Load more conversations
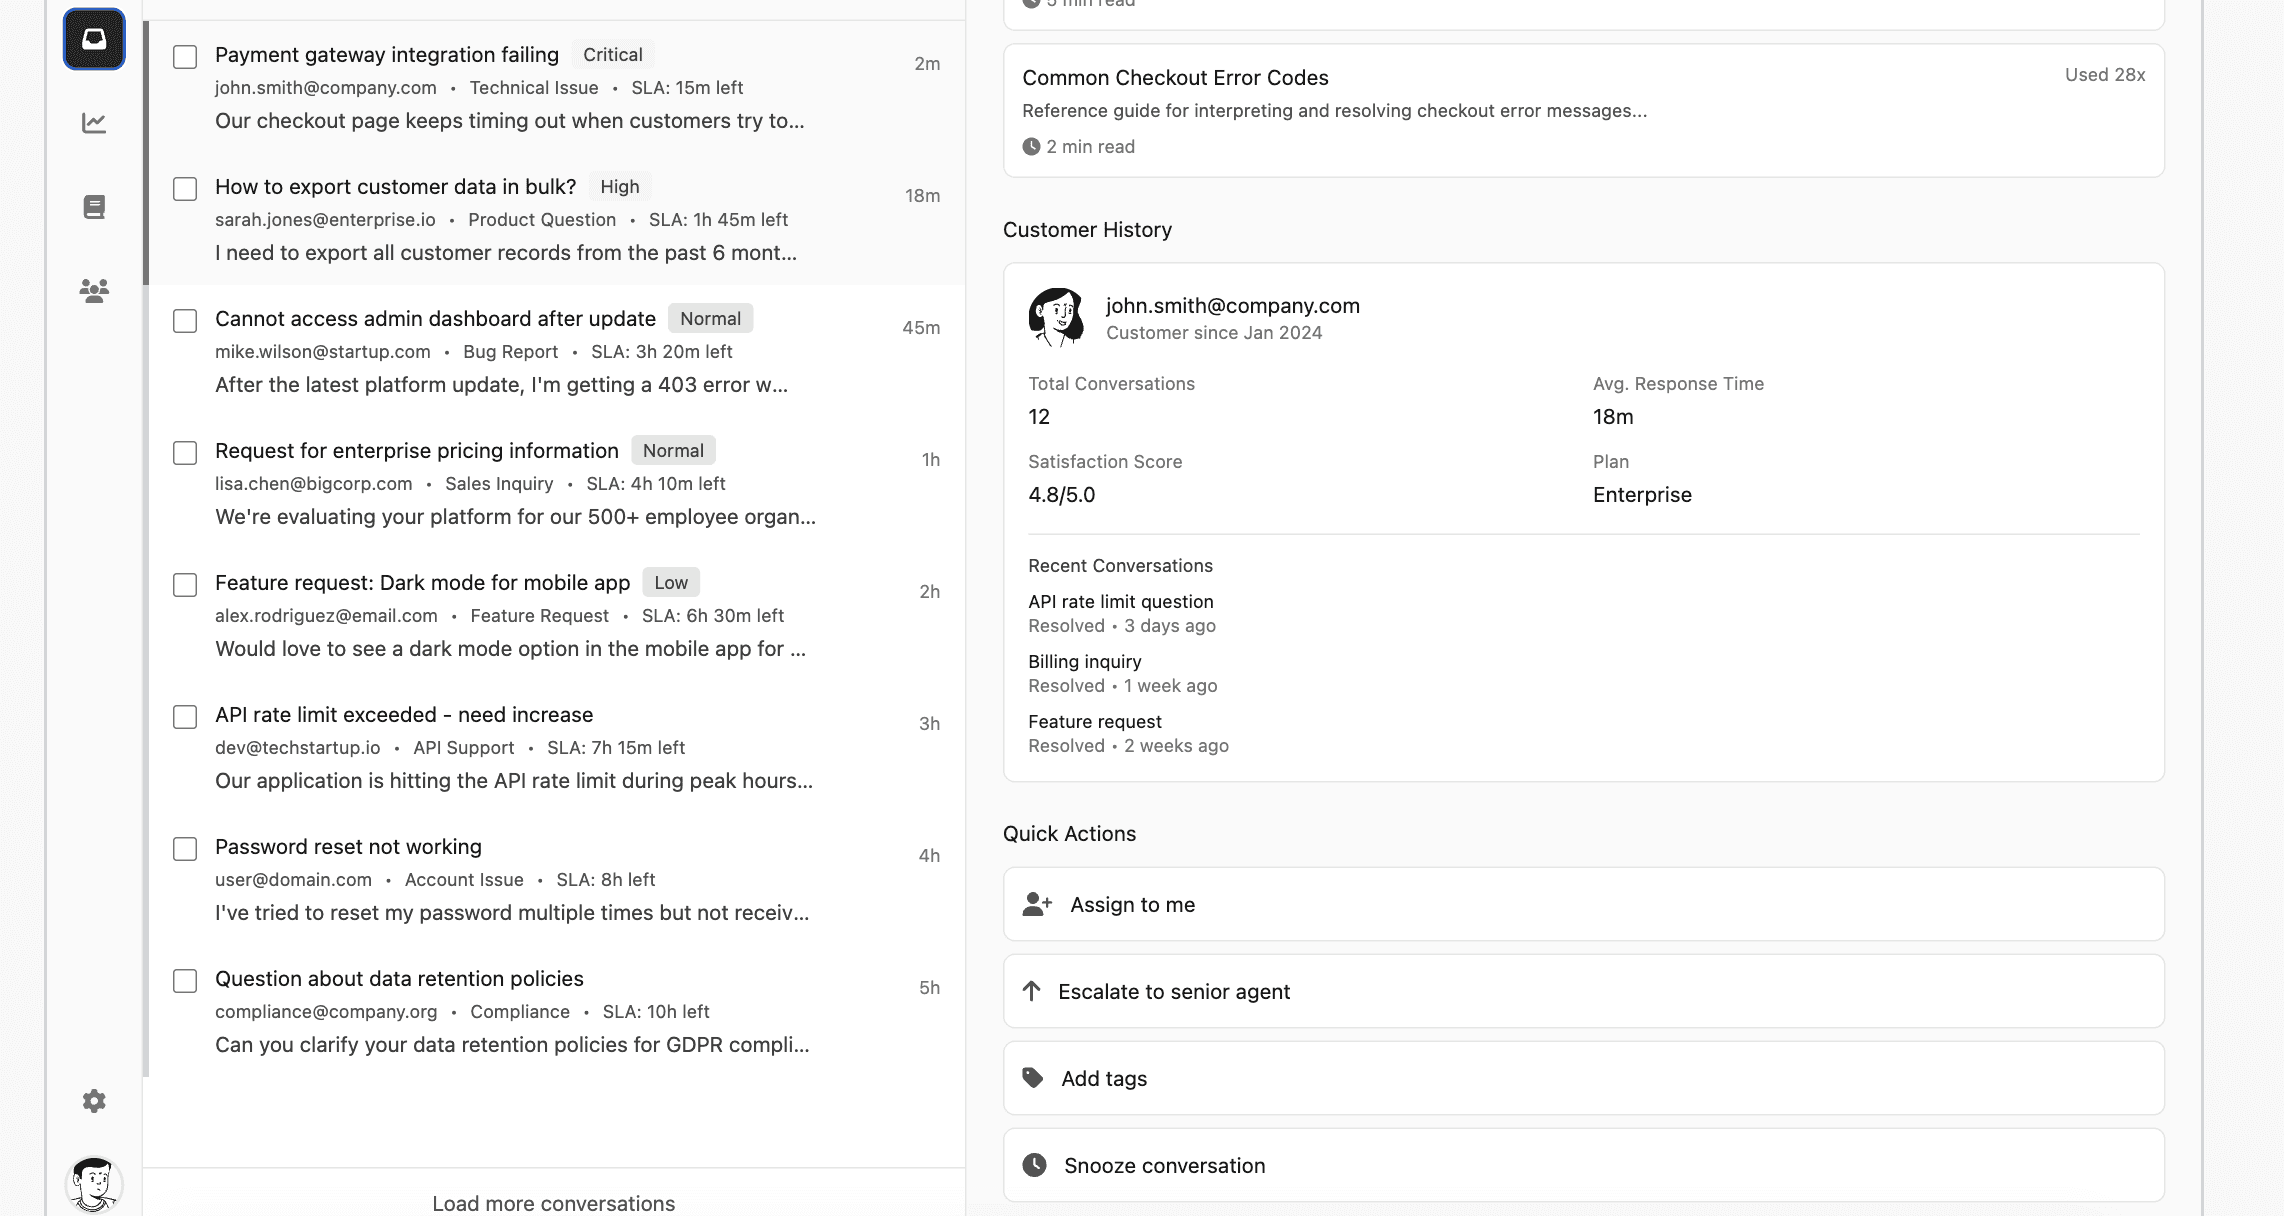 tap(553, 1202)
